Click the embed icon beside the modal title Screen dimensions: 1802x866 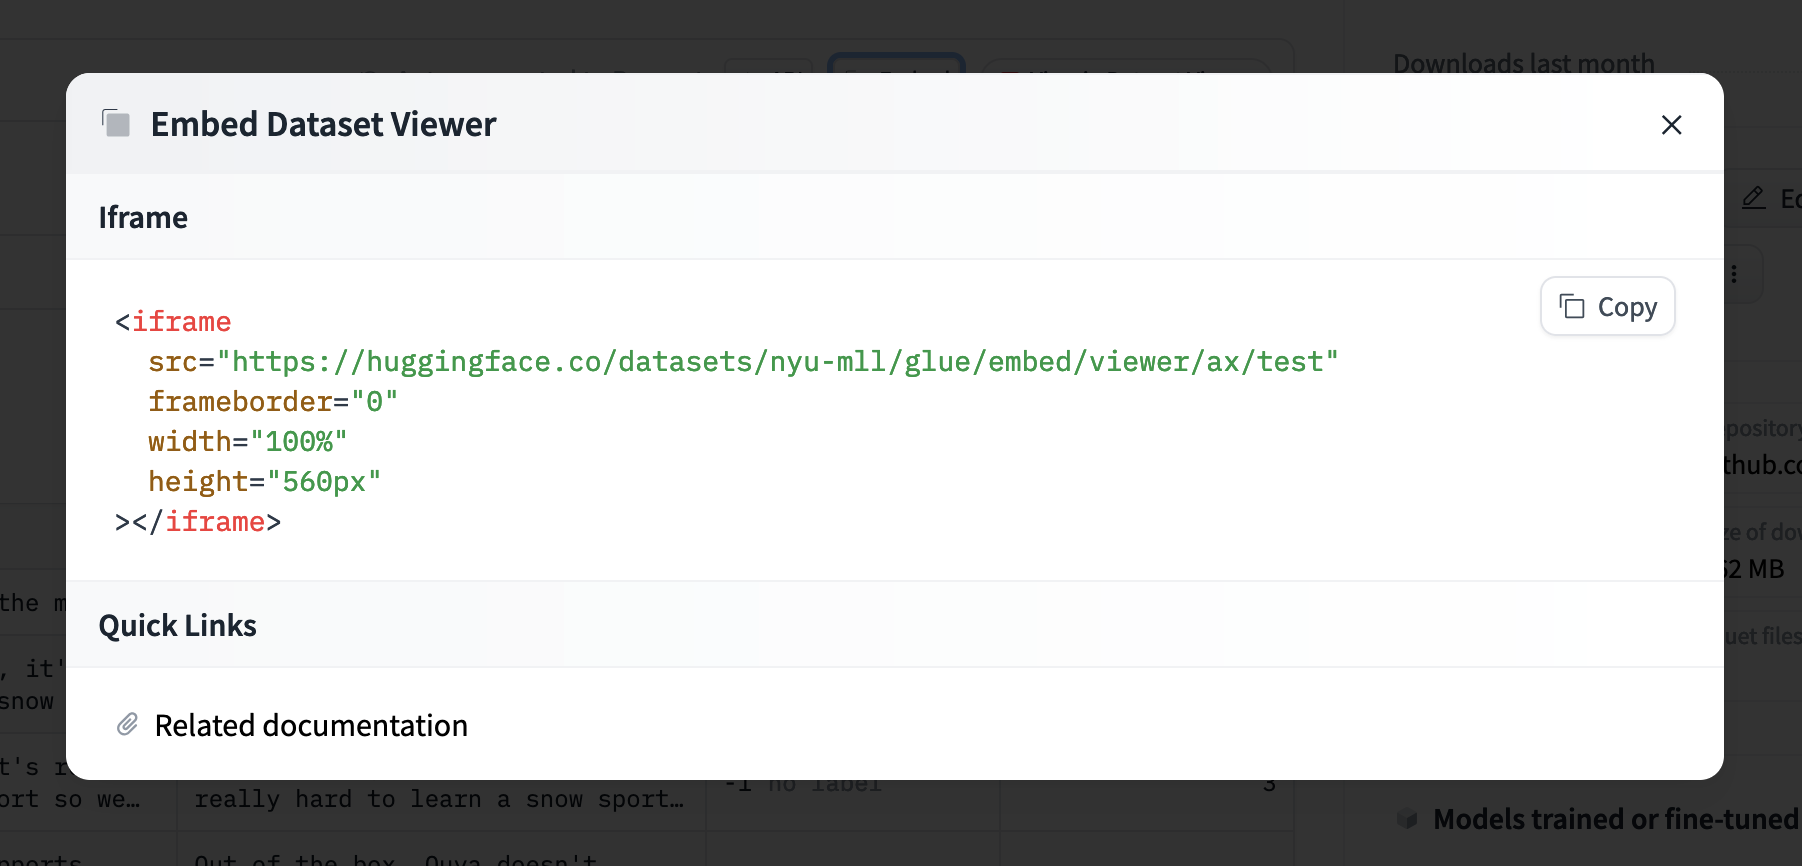point(116,124)
